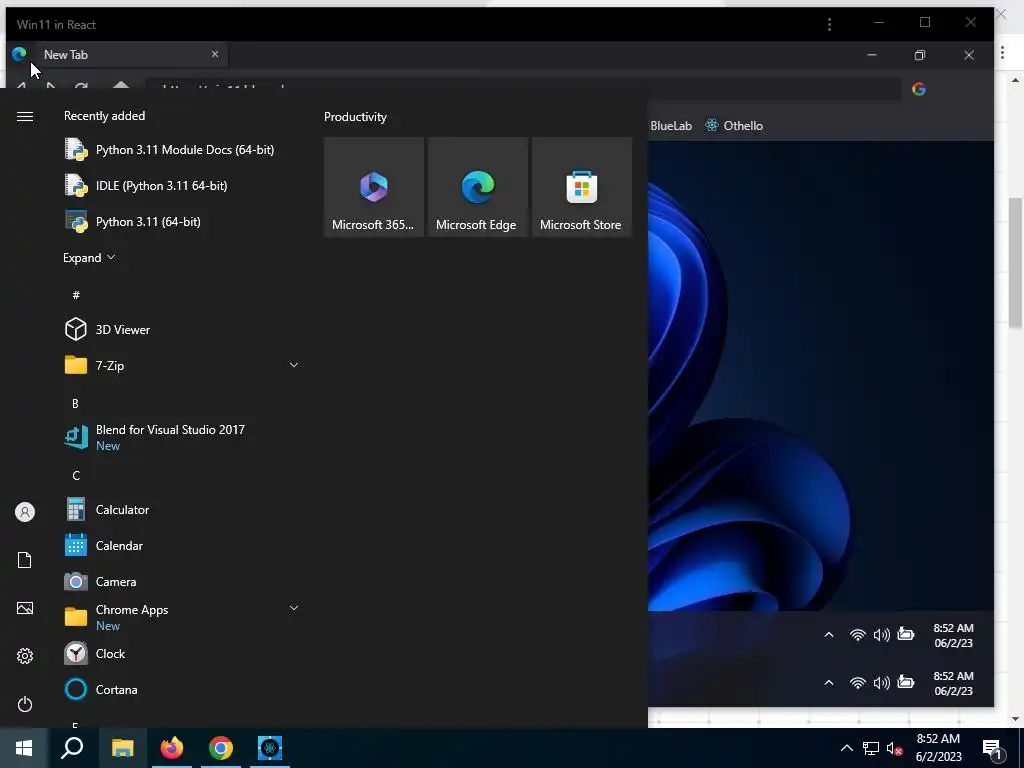Click the Microsoft Store tile

point(581,187)
